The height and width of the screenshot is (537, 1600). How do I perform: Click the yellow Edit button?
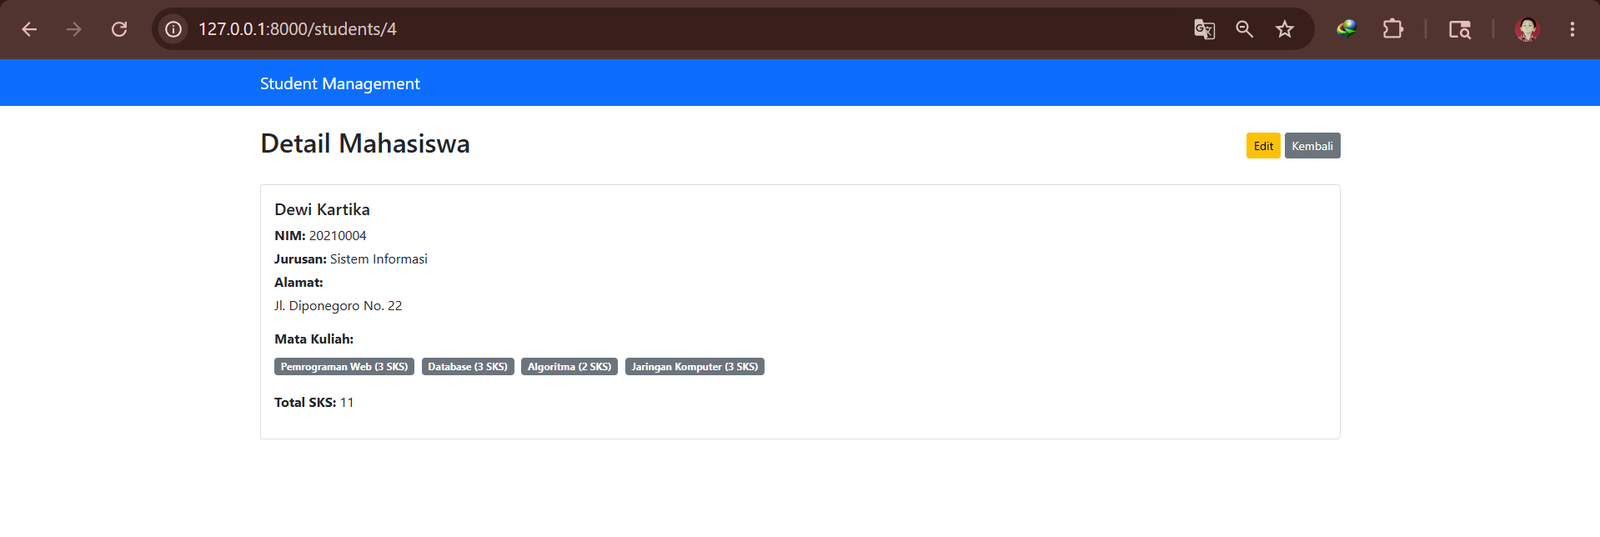pos(1263,146)
